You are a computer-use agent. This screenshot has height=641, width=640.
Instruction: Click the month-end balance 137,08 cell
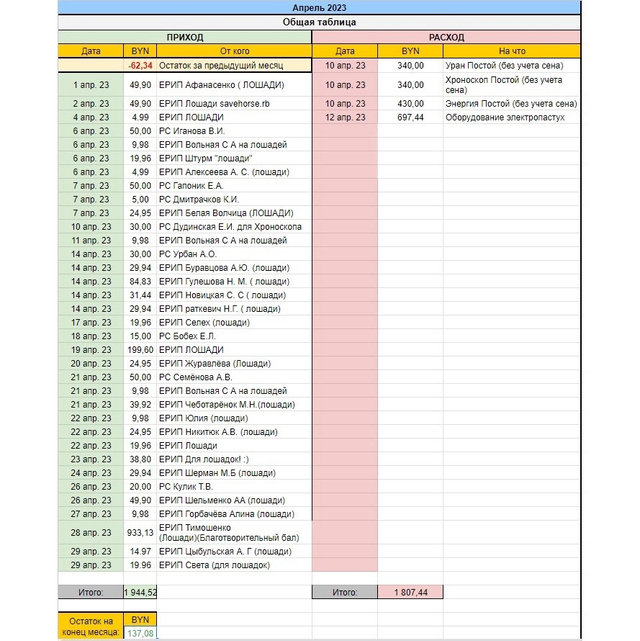coord(140,633)
